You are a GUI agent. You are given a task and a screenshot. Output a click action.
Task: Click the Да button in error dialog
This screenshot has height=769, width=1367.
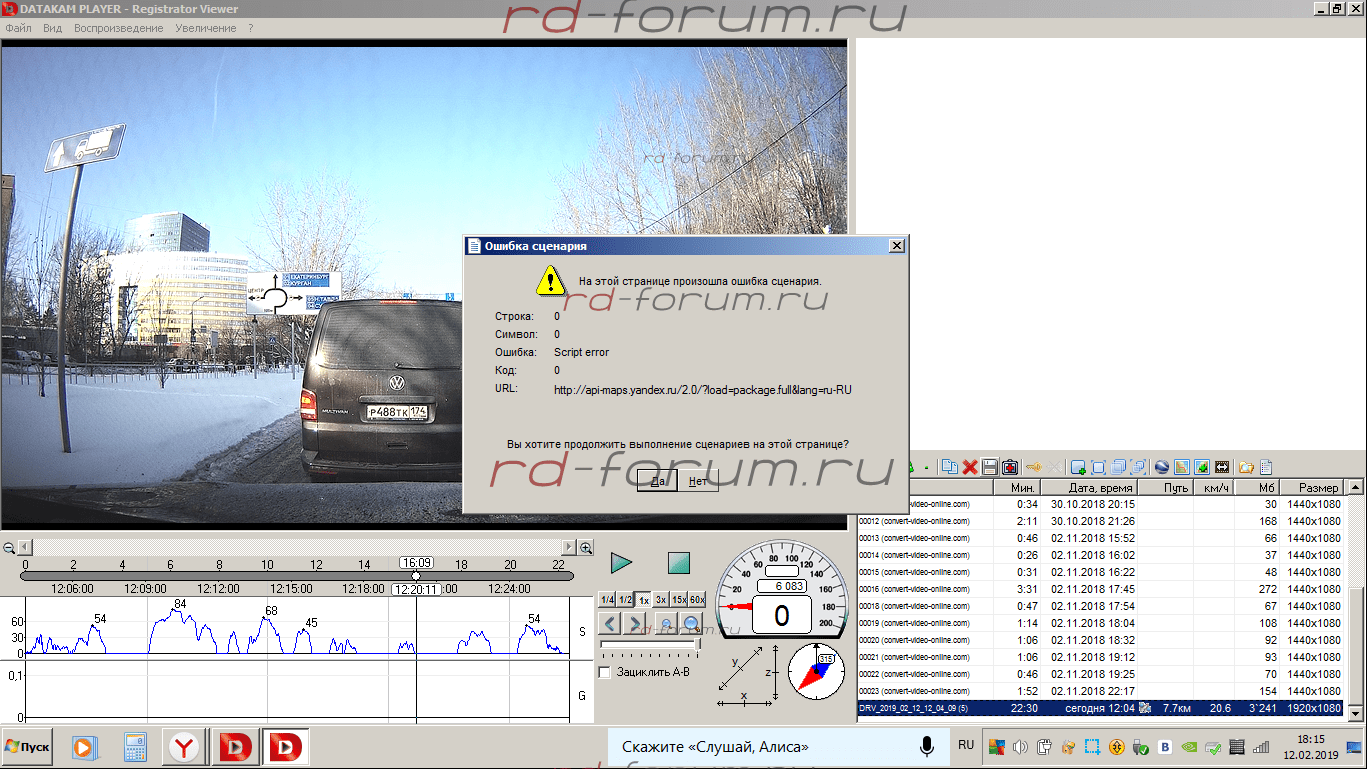click(x=657, y=481)
